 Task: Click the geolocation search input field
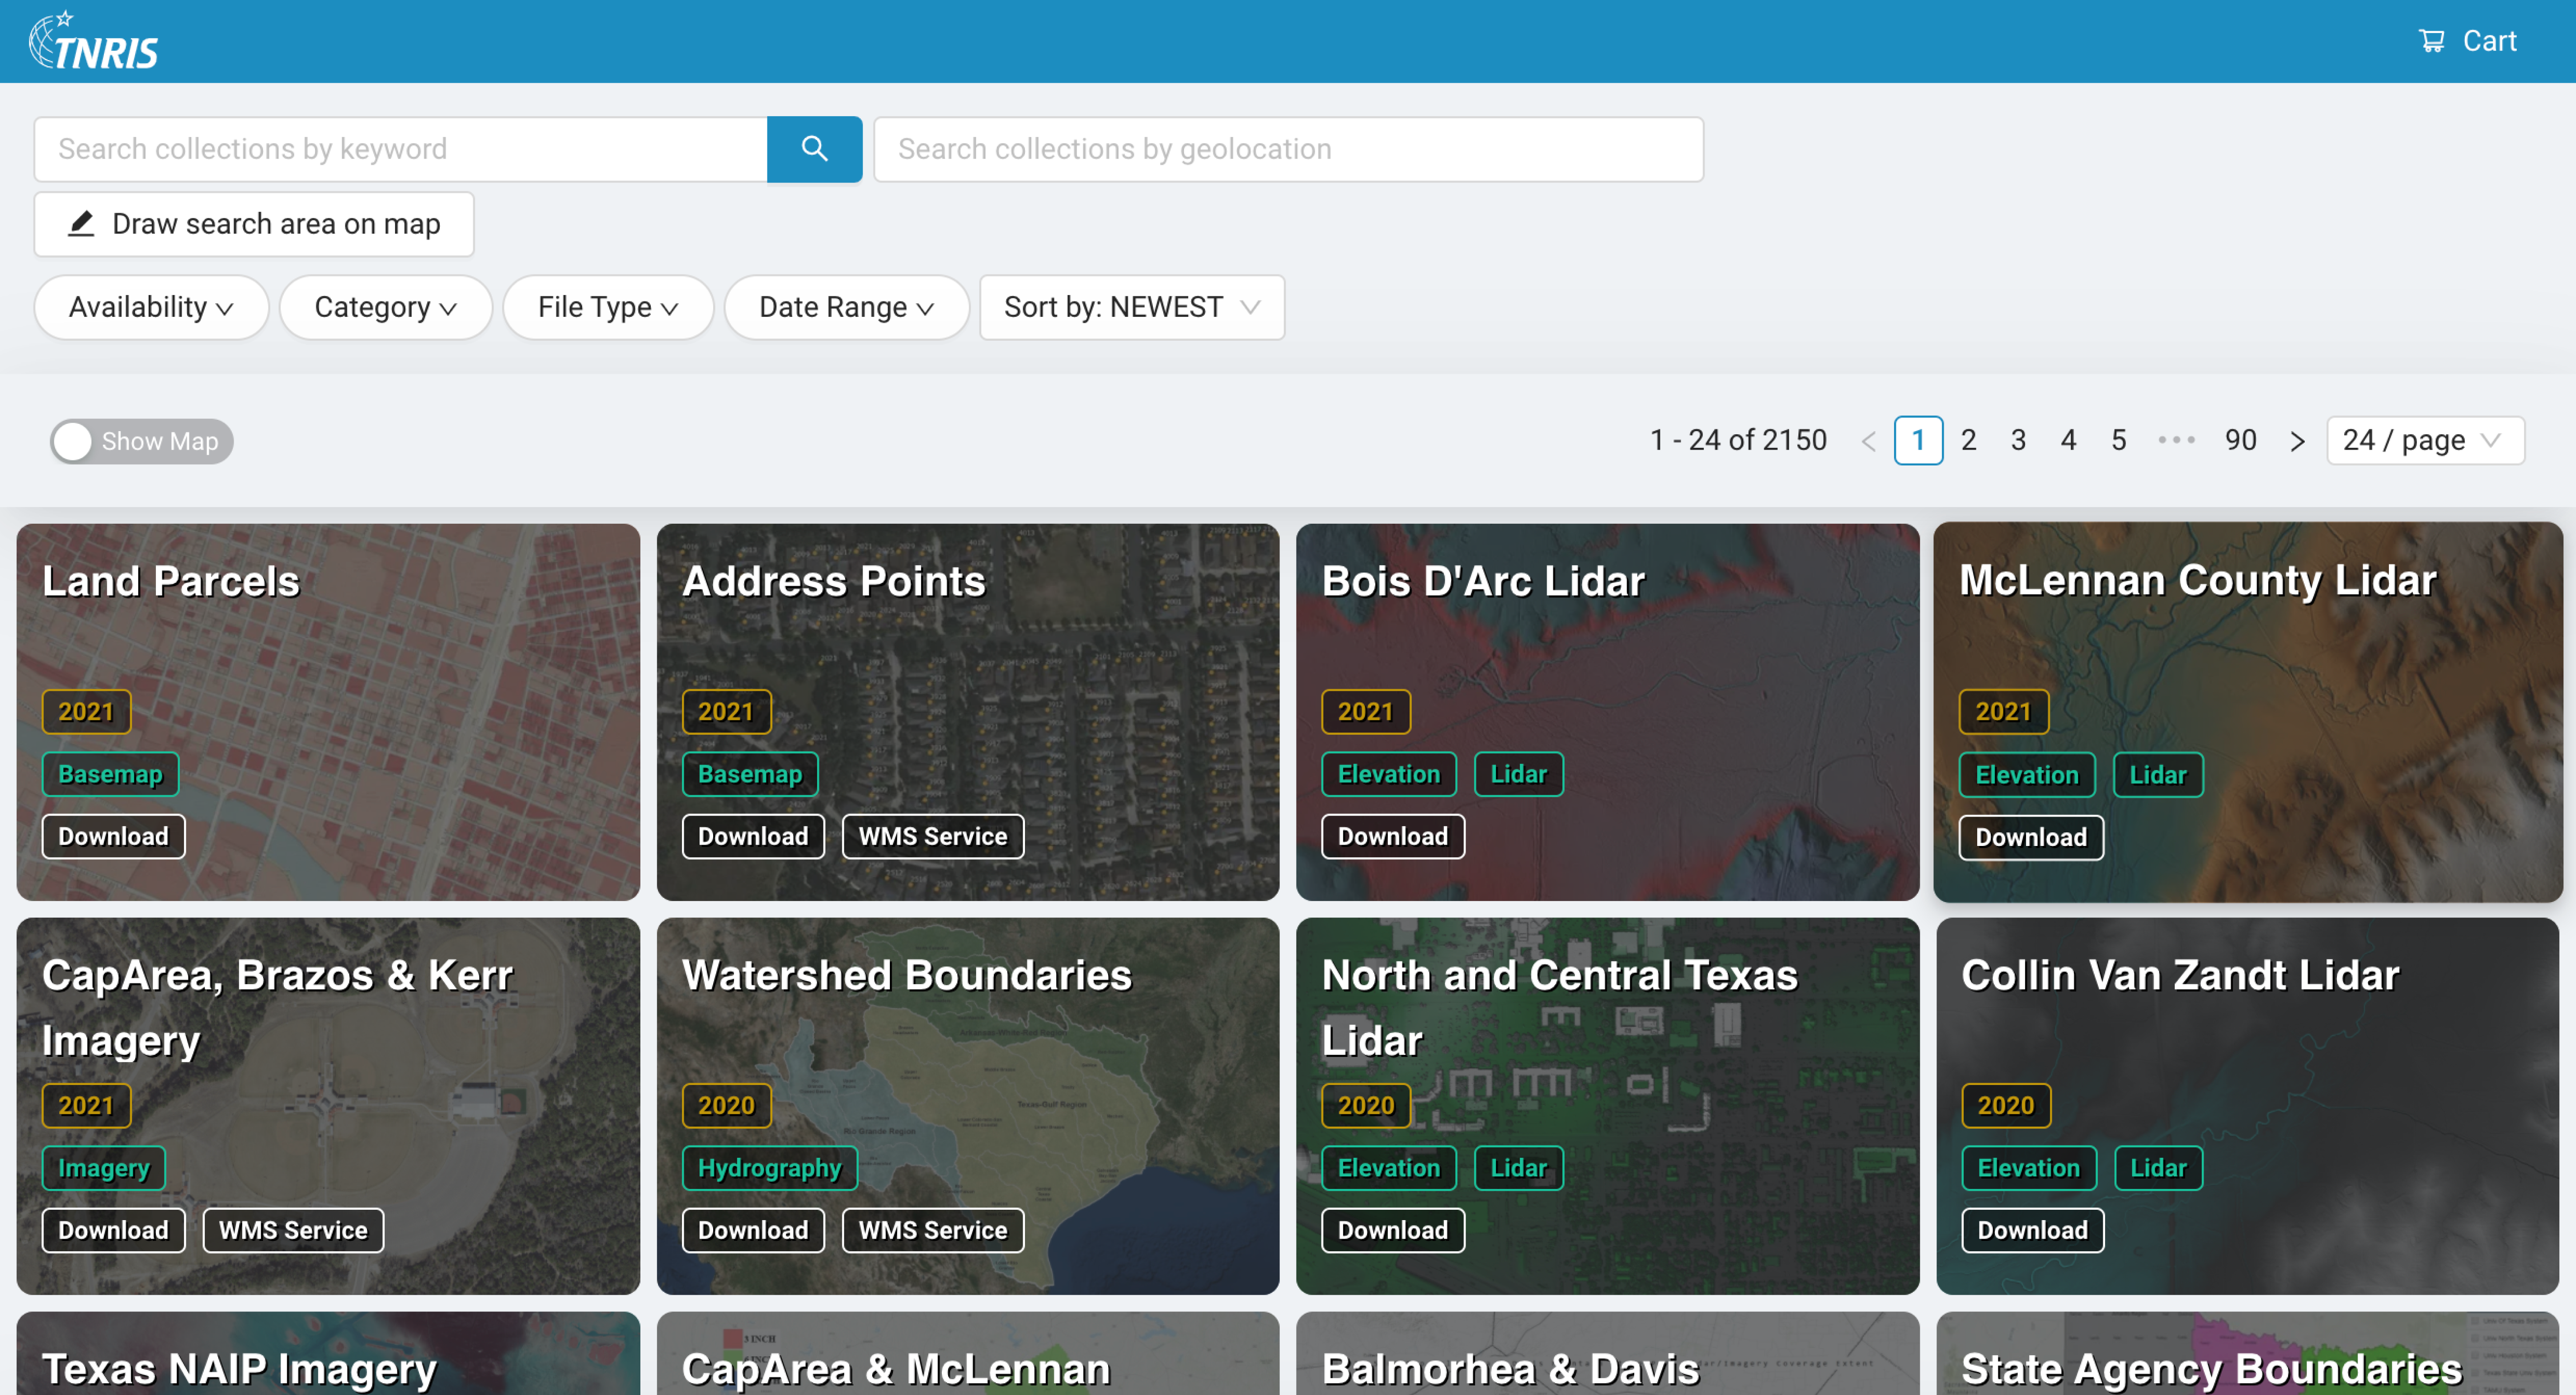click(x=1288, y=148)
